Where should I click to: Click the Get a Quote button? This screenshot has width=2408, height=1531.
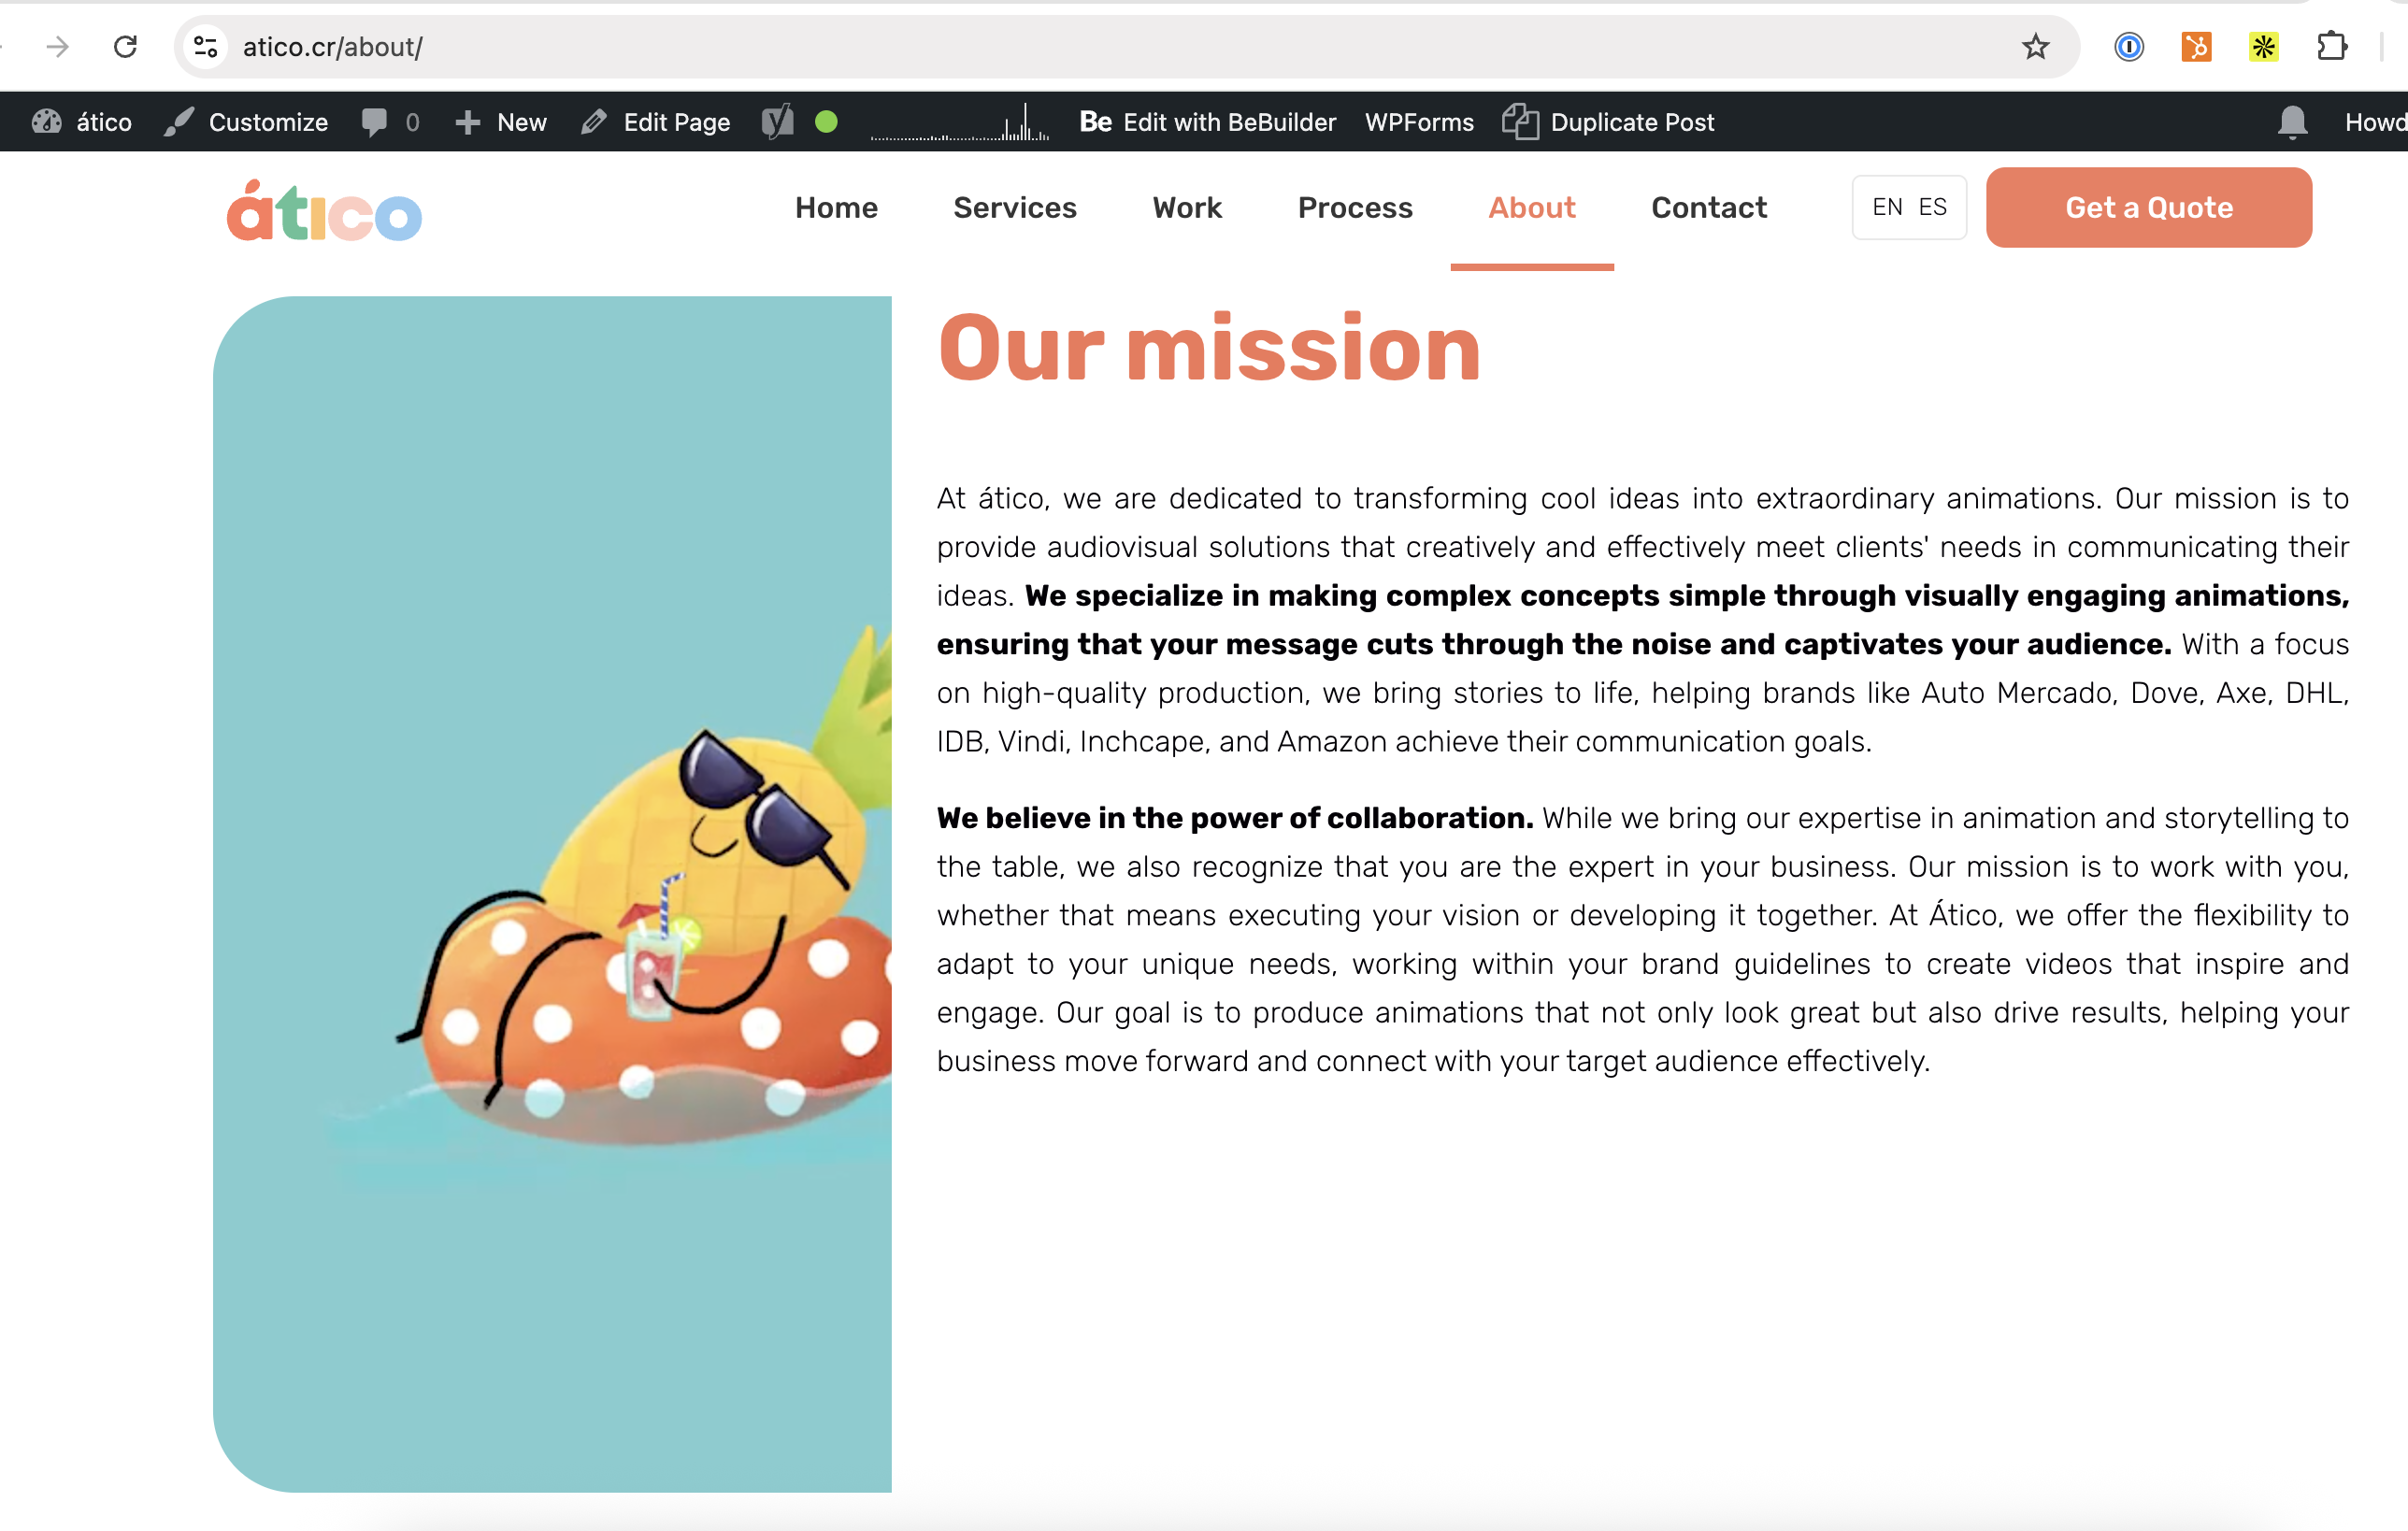[x=2148, y=207]
